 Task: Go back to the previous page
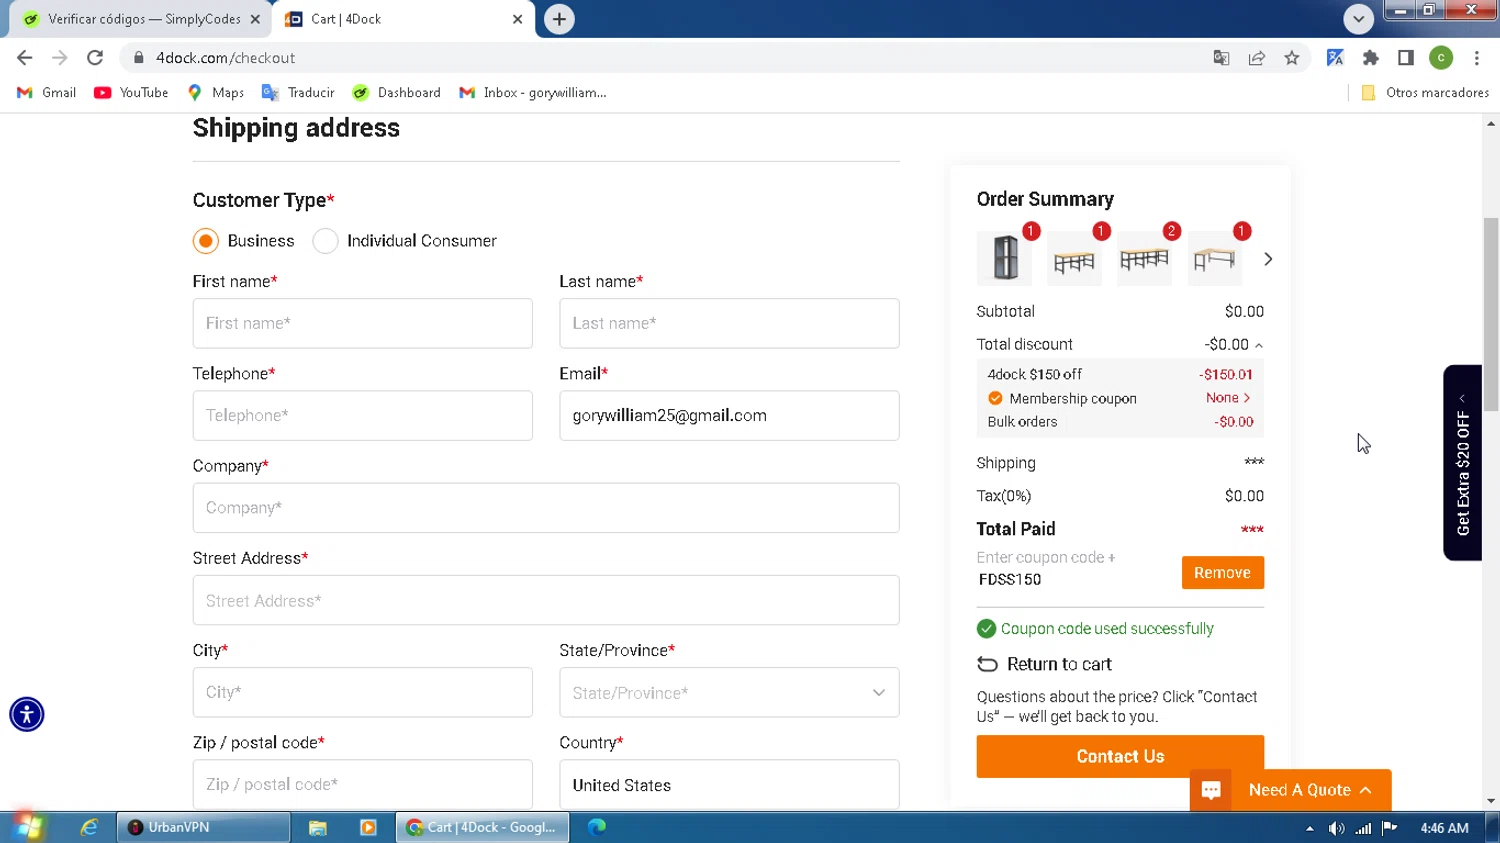[25, 58]
